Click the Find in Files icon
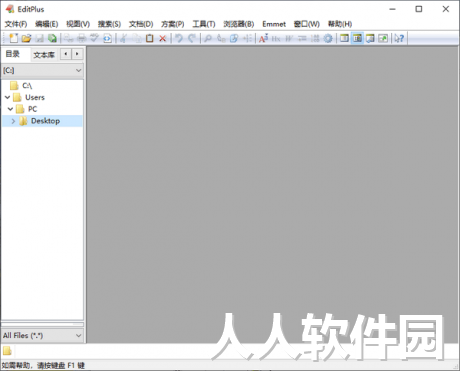This screenshot has height=371, width=460. coord(234,38)
